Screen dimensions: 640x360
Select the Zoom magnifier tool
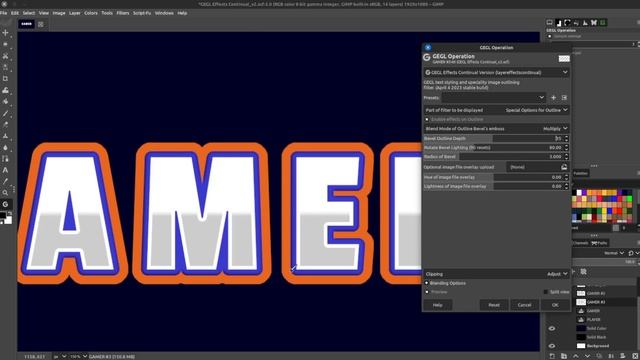click(5, 192)
